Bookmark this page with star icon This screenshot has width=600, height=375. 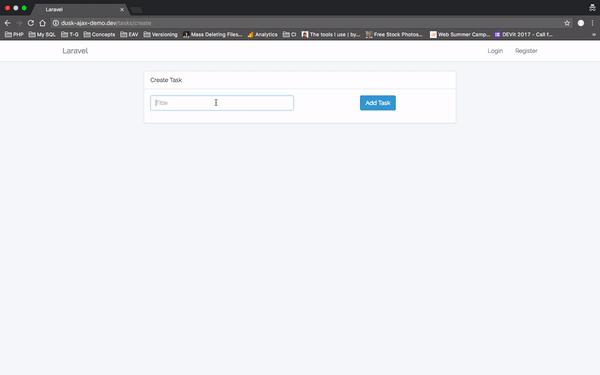567,23
